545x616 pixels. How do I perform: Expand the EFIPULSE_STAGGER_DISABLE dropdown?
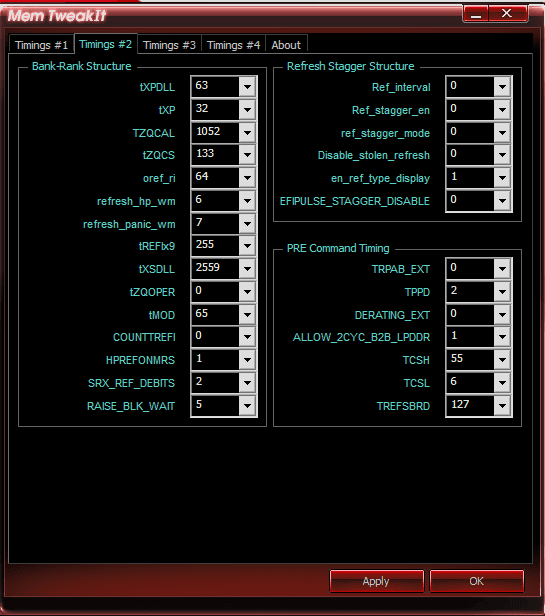[502, 201]
